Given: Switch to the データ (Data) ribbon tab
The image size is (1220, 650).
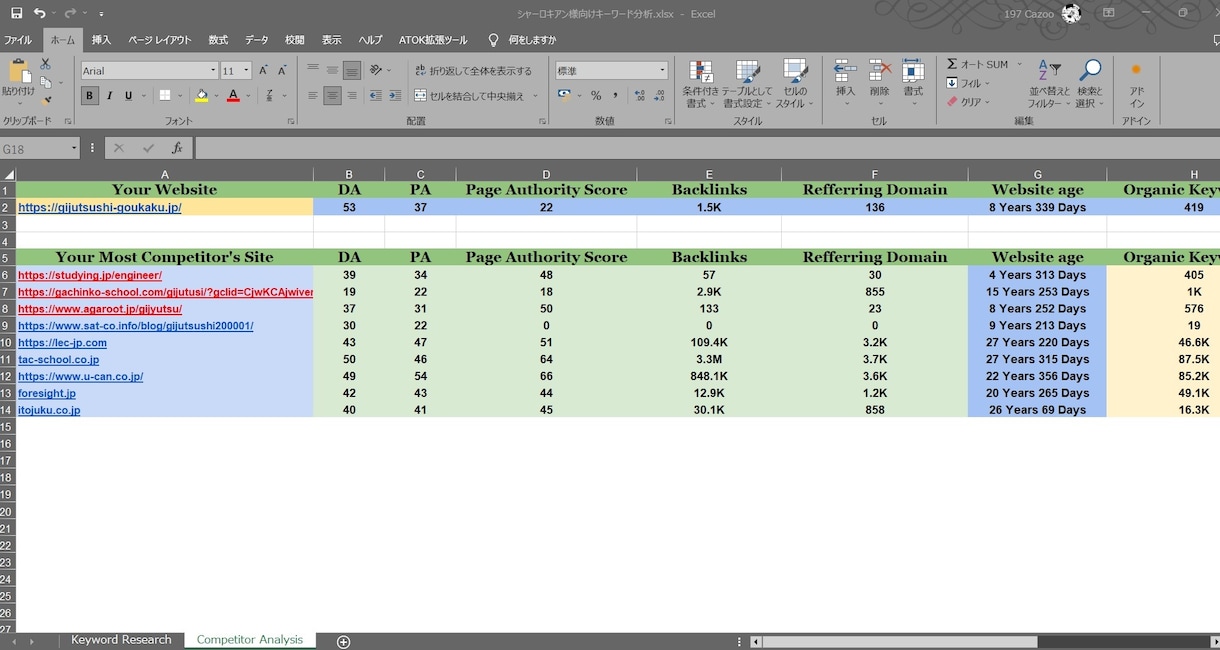Looking at the screenshot, I should click(257, 40).
